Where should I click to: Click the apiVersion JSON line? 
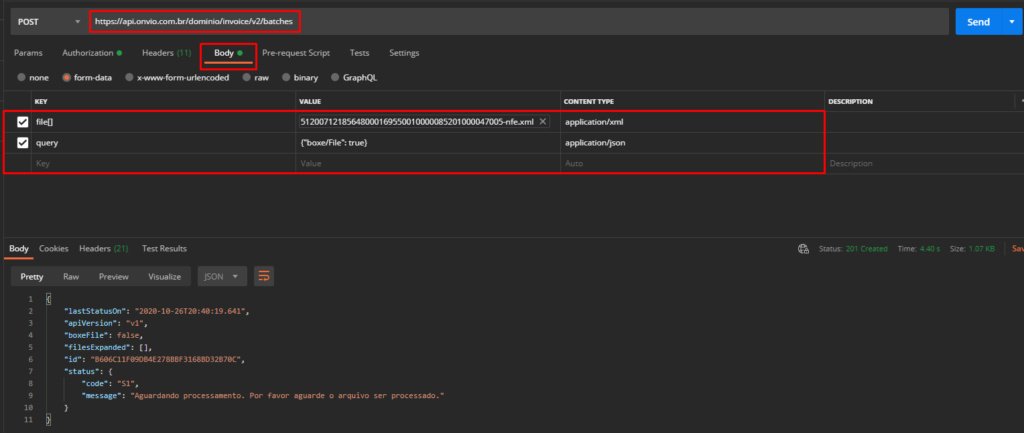point(106,323)
